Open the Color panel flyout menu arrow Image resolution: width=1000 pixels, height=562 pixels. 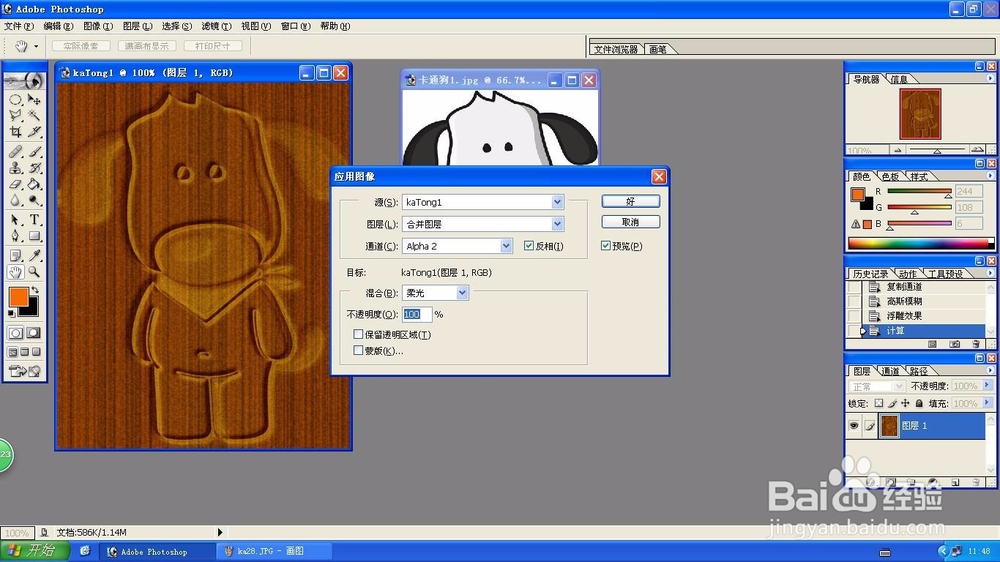coord(990,176)
